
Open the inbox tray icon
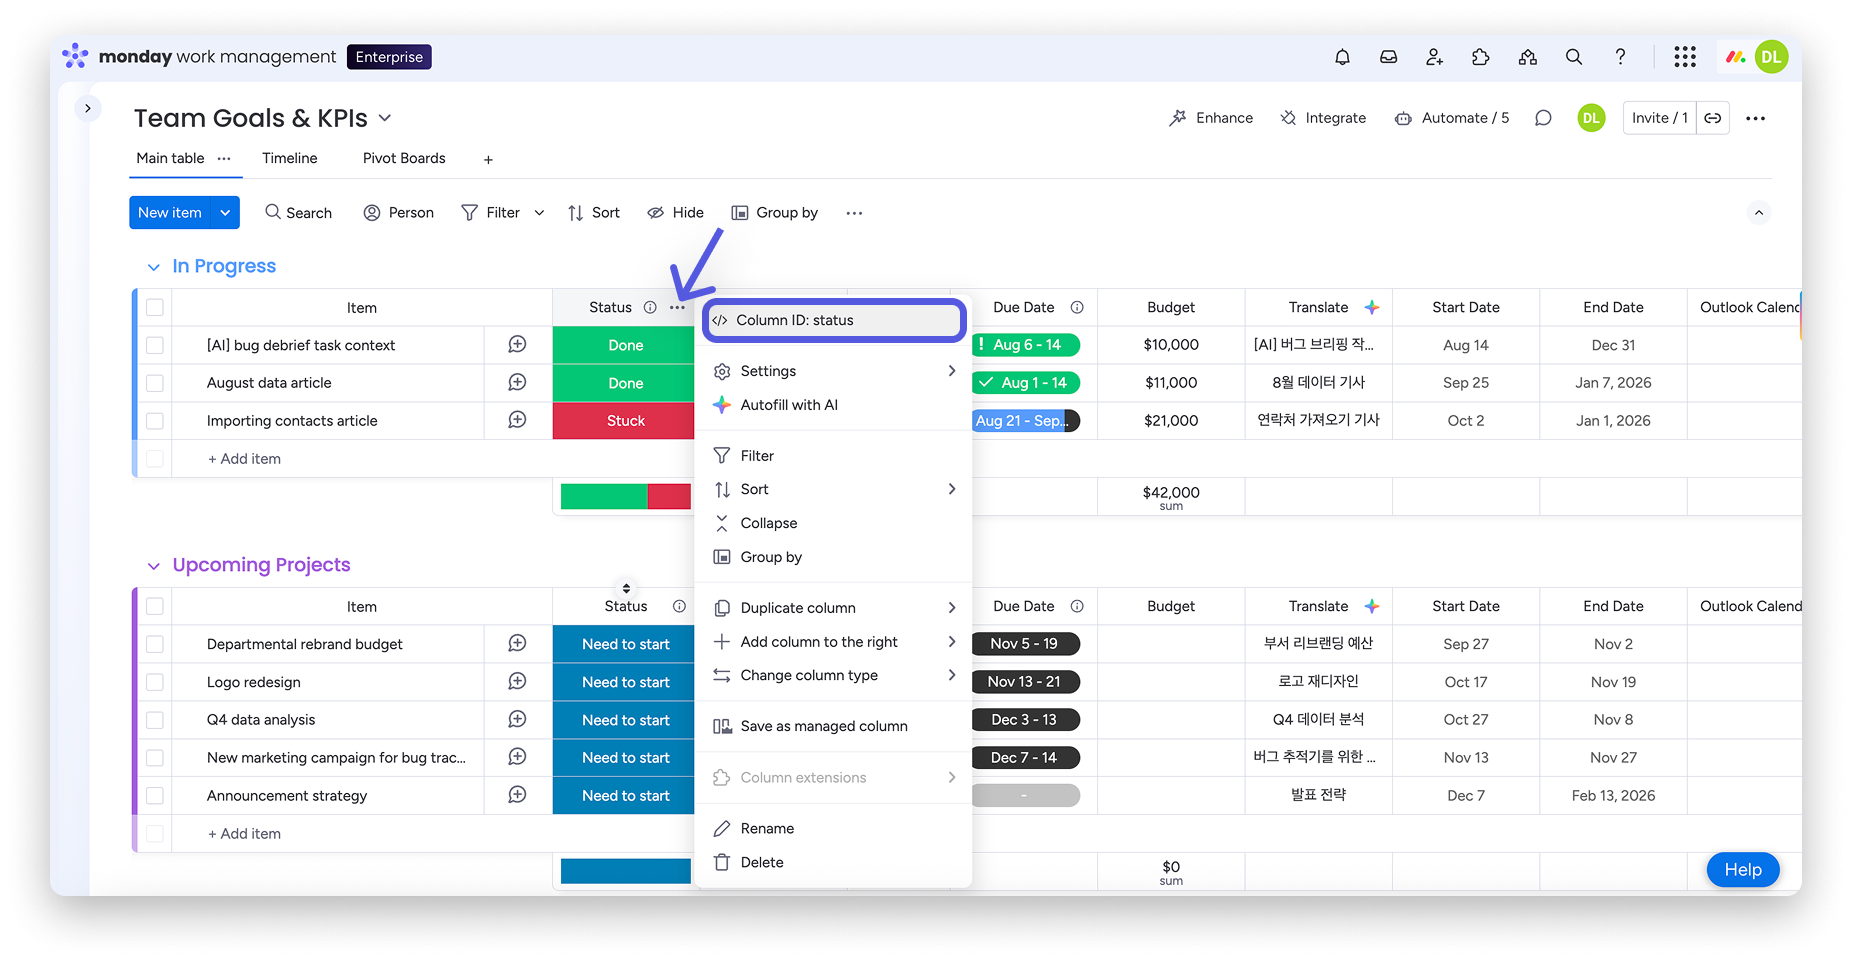[x=1388, y=57]
